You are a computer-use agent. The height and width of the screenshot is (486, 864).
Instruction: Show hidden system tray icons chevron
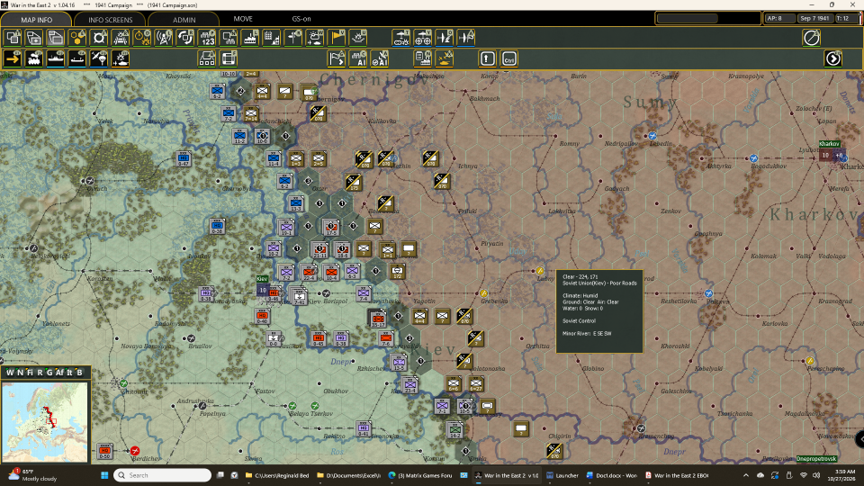746,475
